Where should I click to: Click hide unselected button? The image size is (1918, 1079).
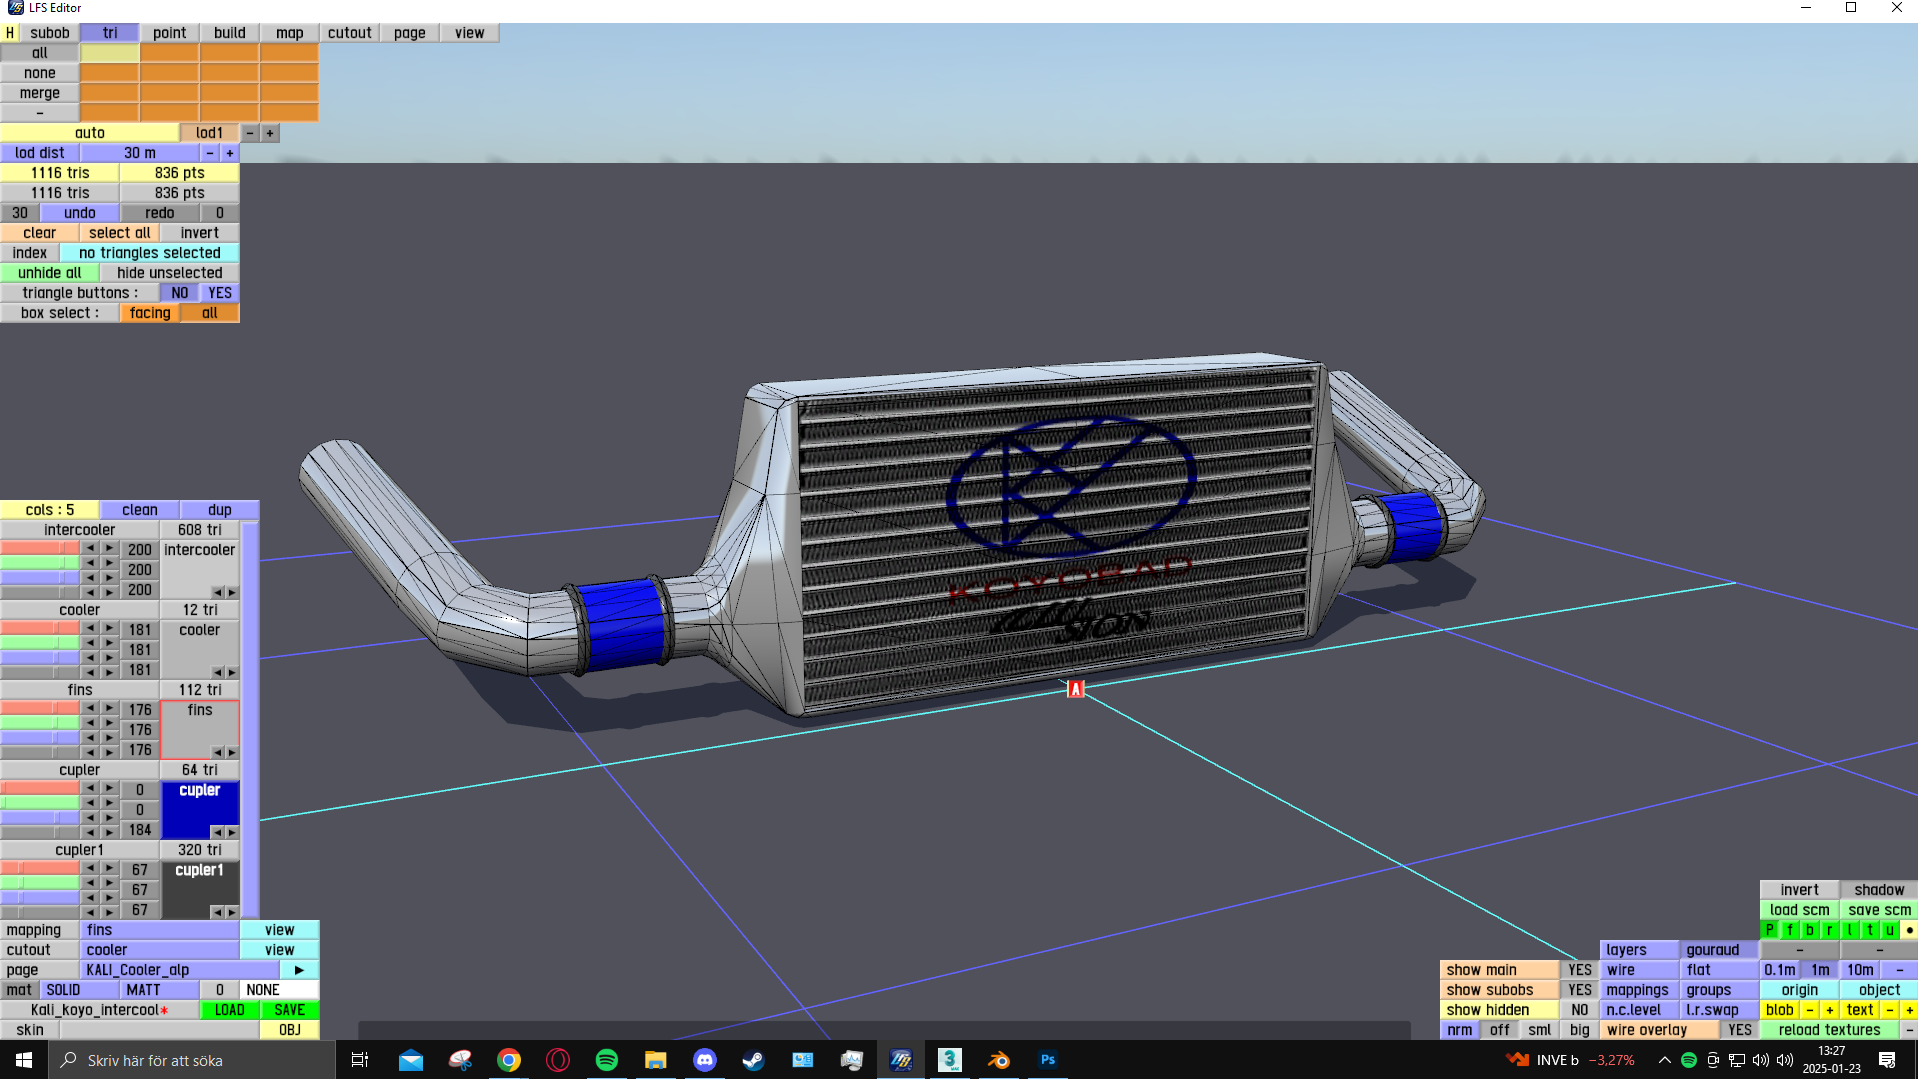tap(170, 273)
